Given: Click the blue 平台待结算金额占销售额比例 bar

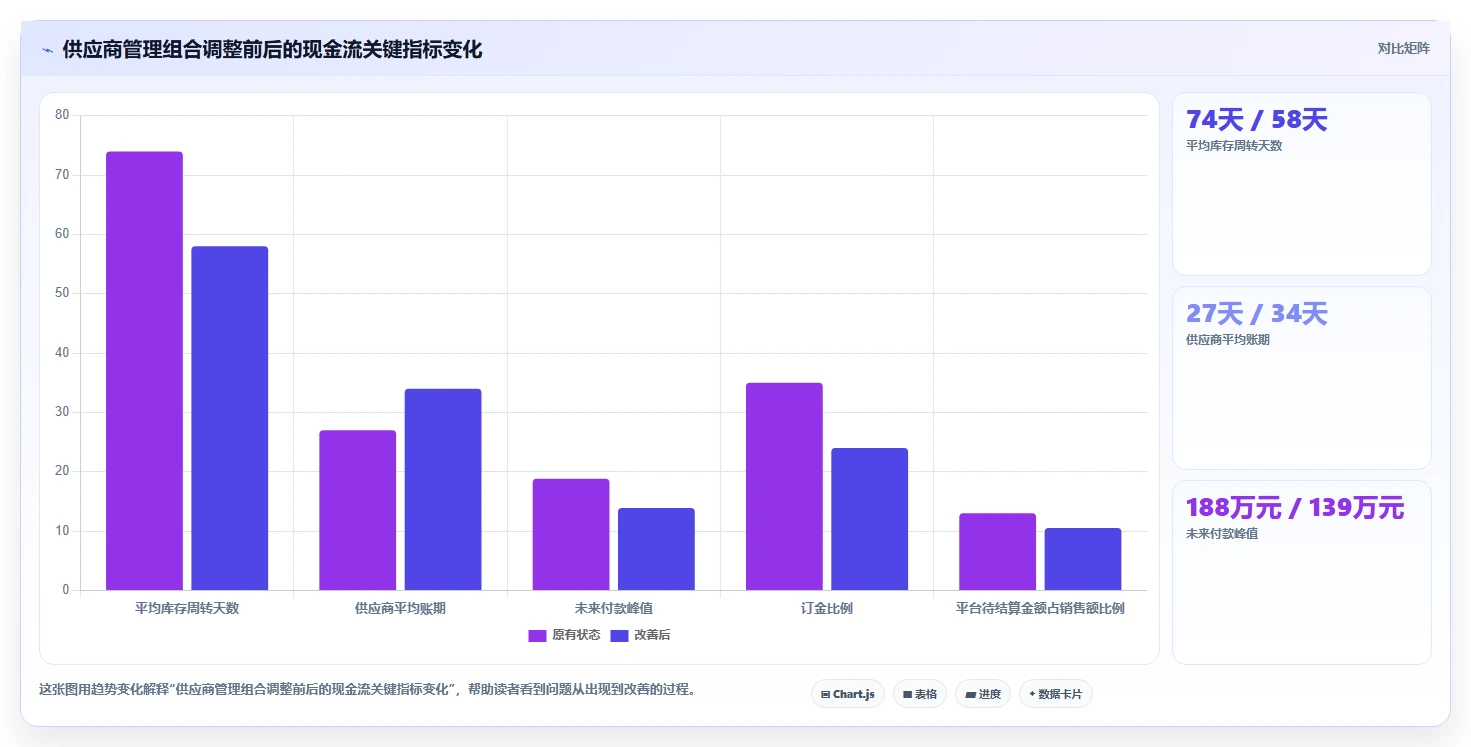Looking at the screenshot, I should 1083,559.
